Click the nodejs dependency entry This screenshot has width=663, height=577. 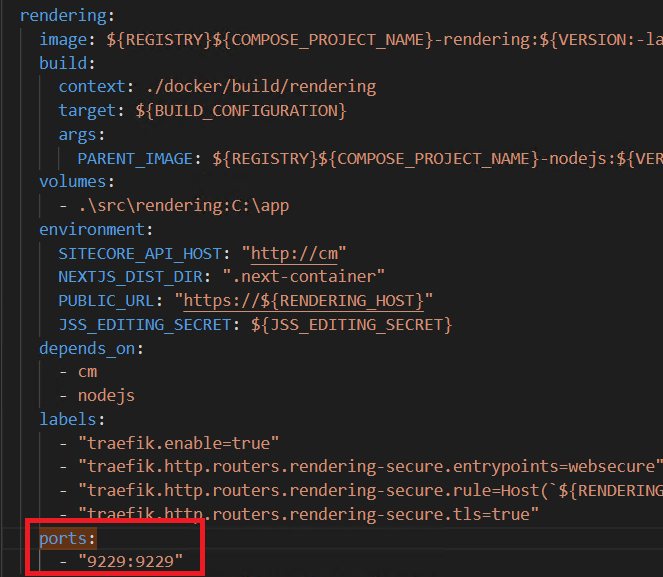tap(106, 396)
